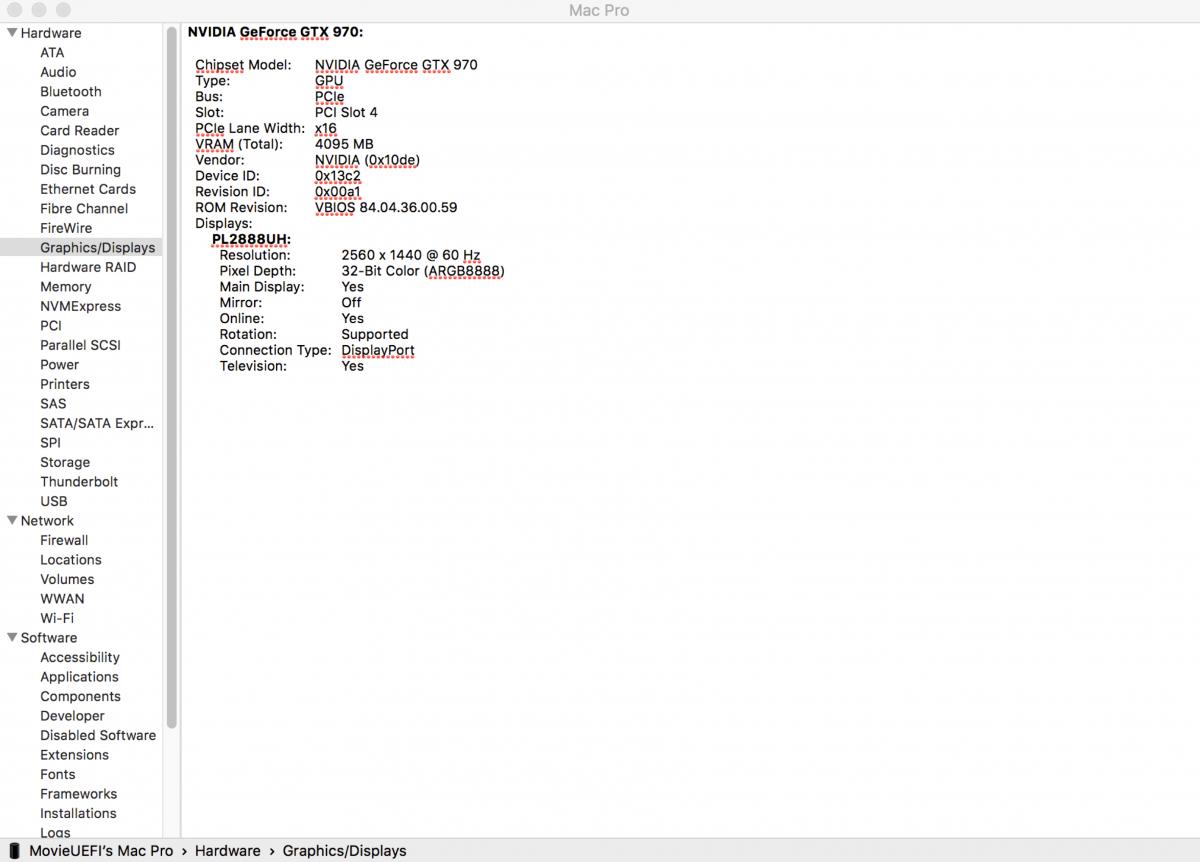Image resolution: width=1200 pixels, height=862 pixels.
Task: Select Audio in the sidebar
Action: coord(58,72)
